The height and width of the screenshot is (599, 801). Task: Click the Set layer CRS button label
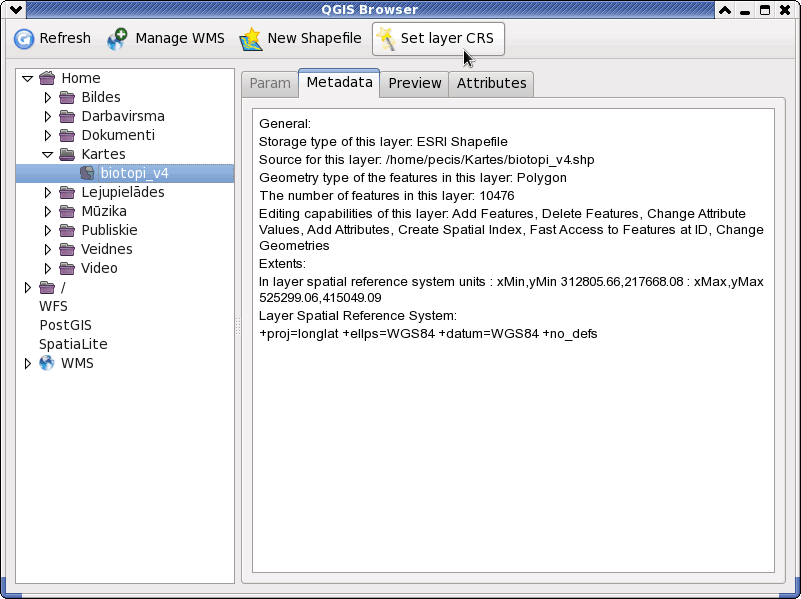(x=447, y=38)
